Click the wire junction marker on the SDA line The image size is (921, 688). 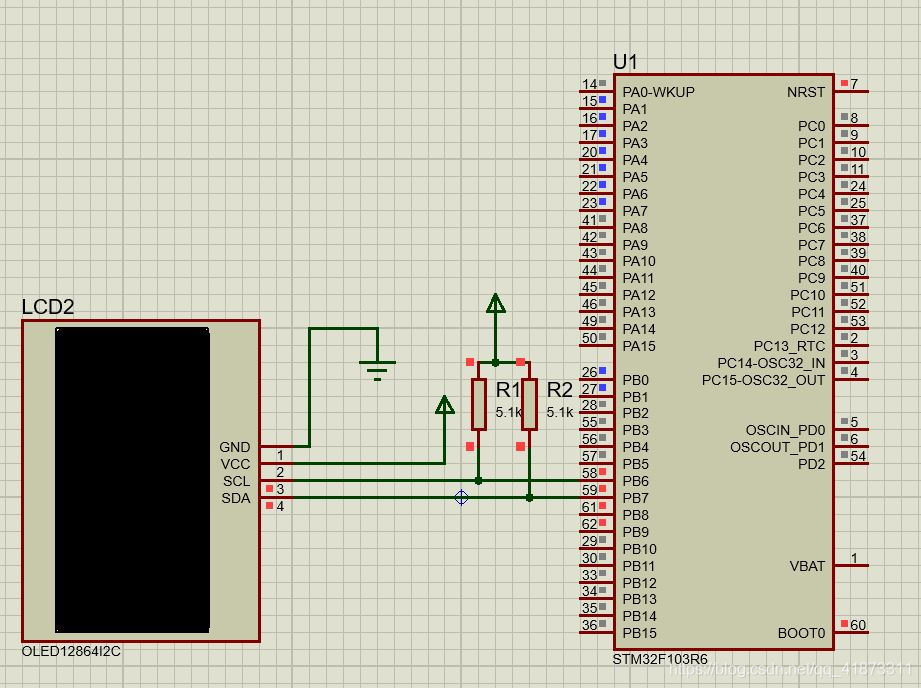click(461, 497)
